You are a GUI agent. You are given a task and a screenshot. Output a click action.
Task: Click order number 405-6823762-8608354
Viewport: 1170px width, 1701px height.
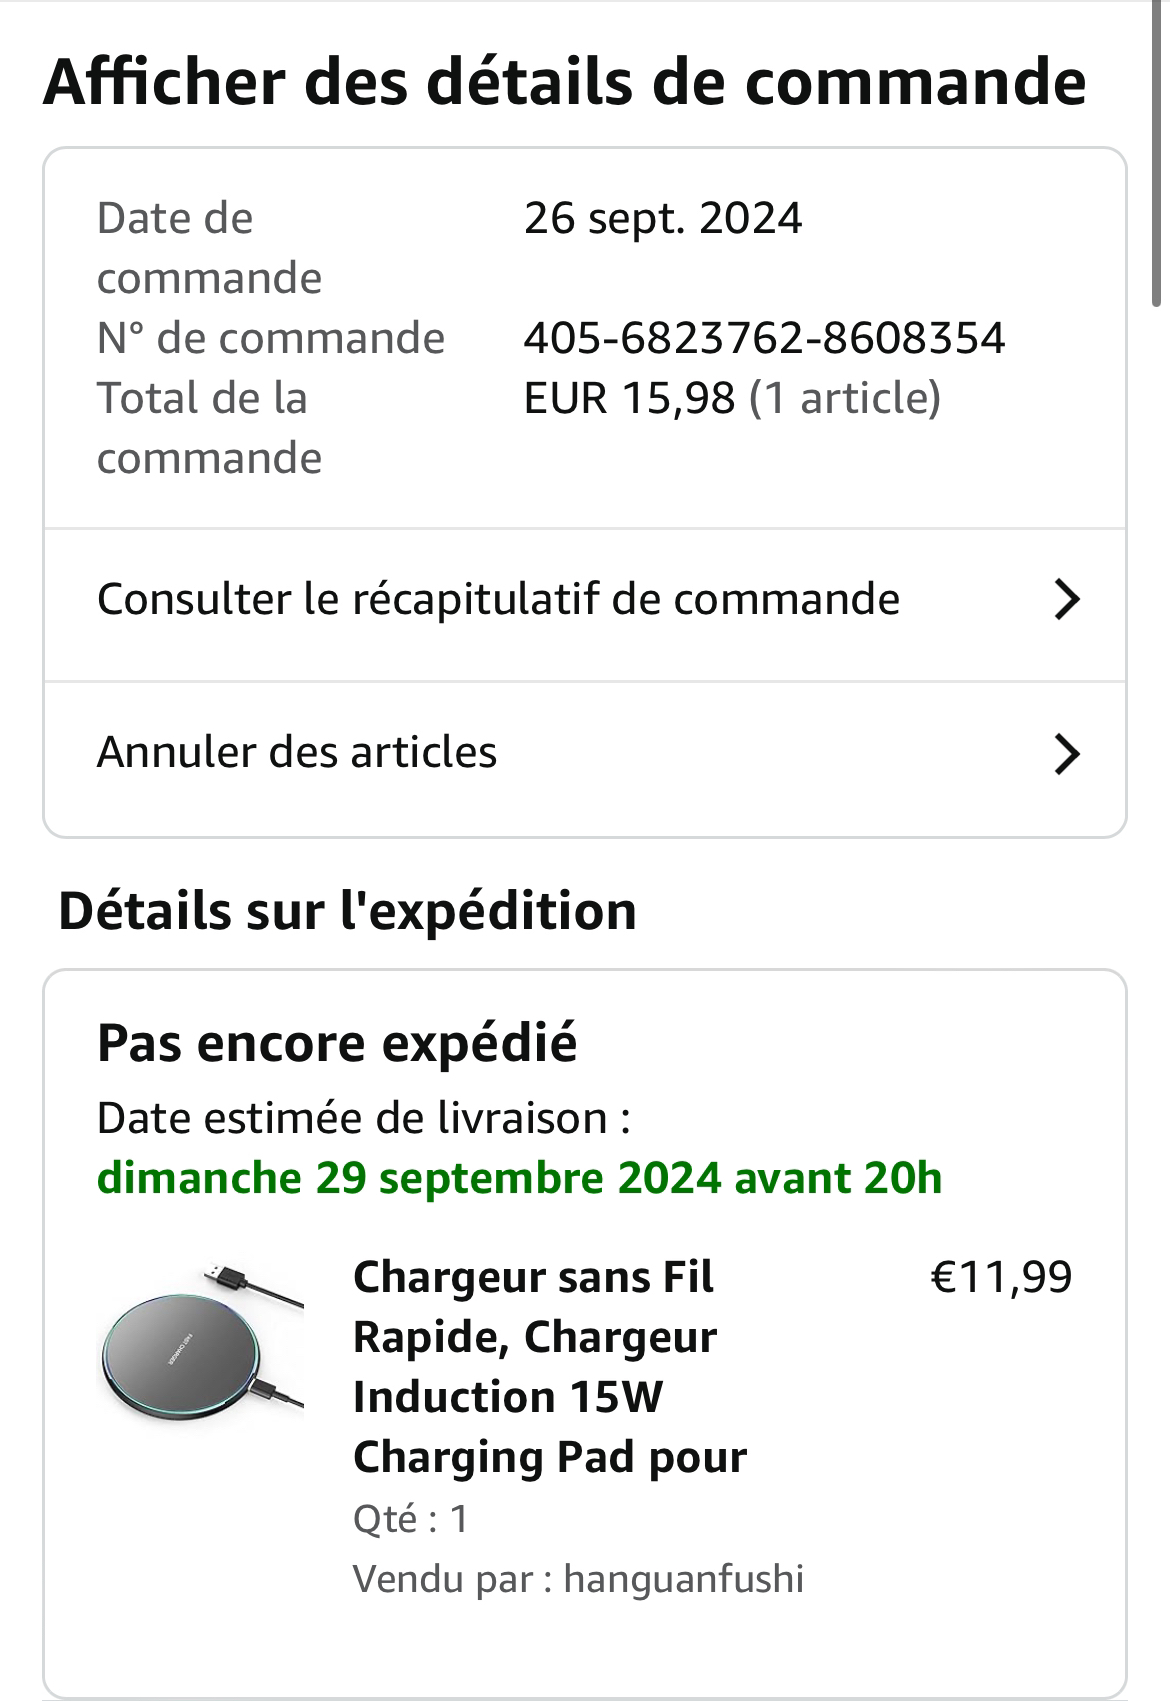point(764,338)
